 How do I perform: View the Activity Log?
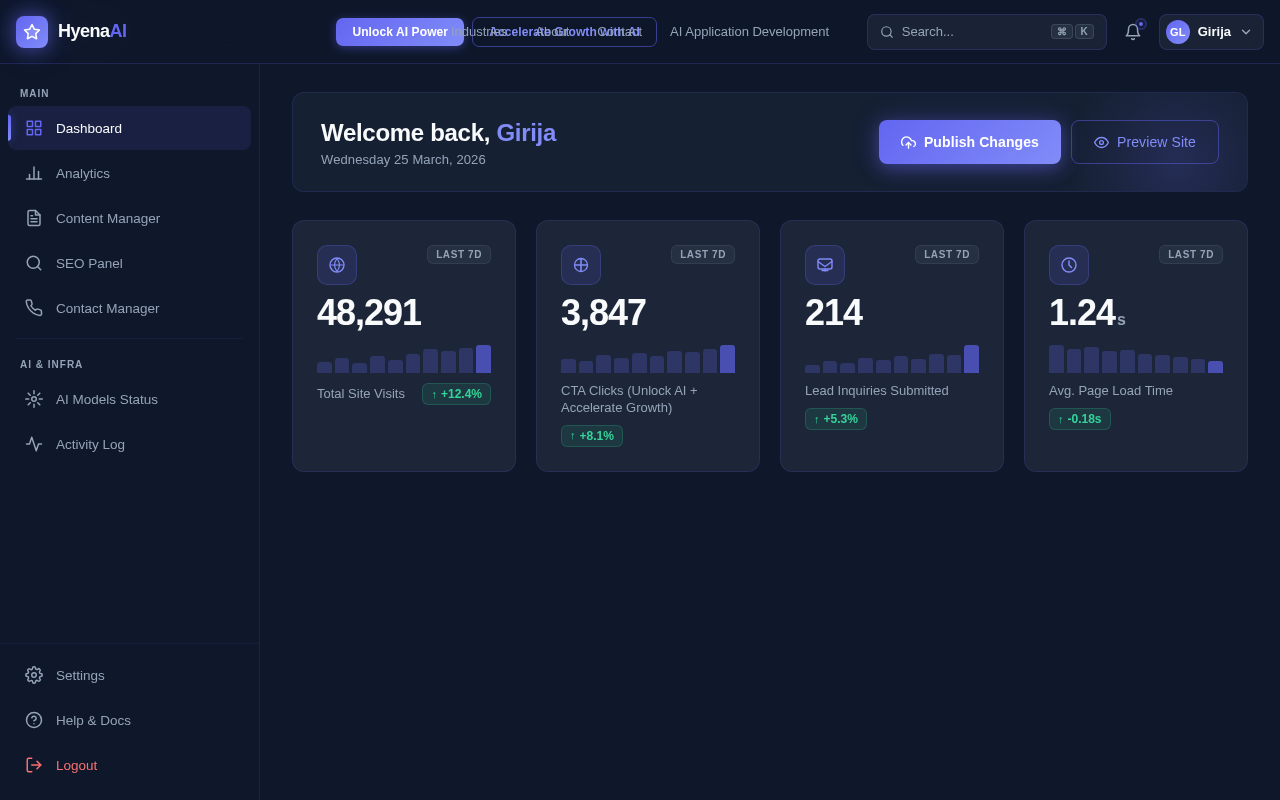click(90, 444)
